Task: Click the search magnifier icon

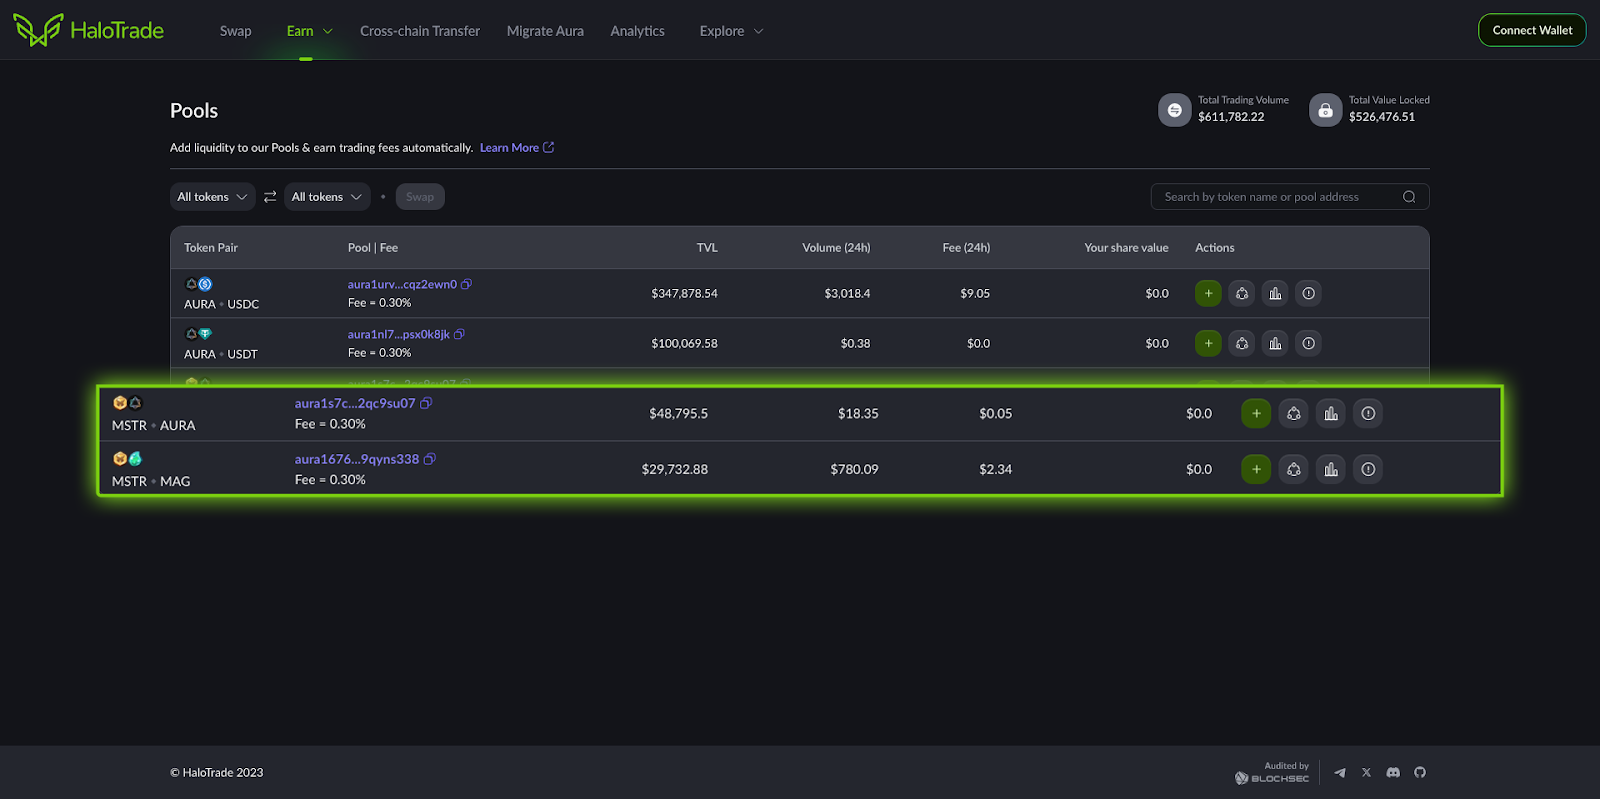Action: coord(1409,197)
